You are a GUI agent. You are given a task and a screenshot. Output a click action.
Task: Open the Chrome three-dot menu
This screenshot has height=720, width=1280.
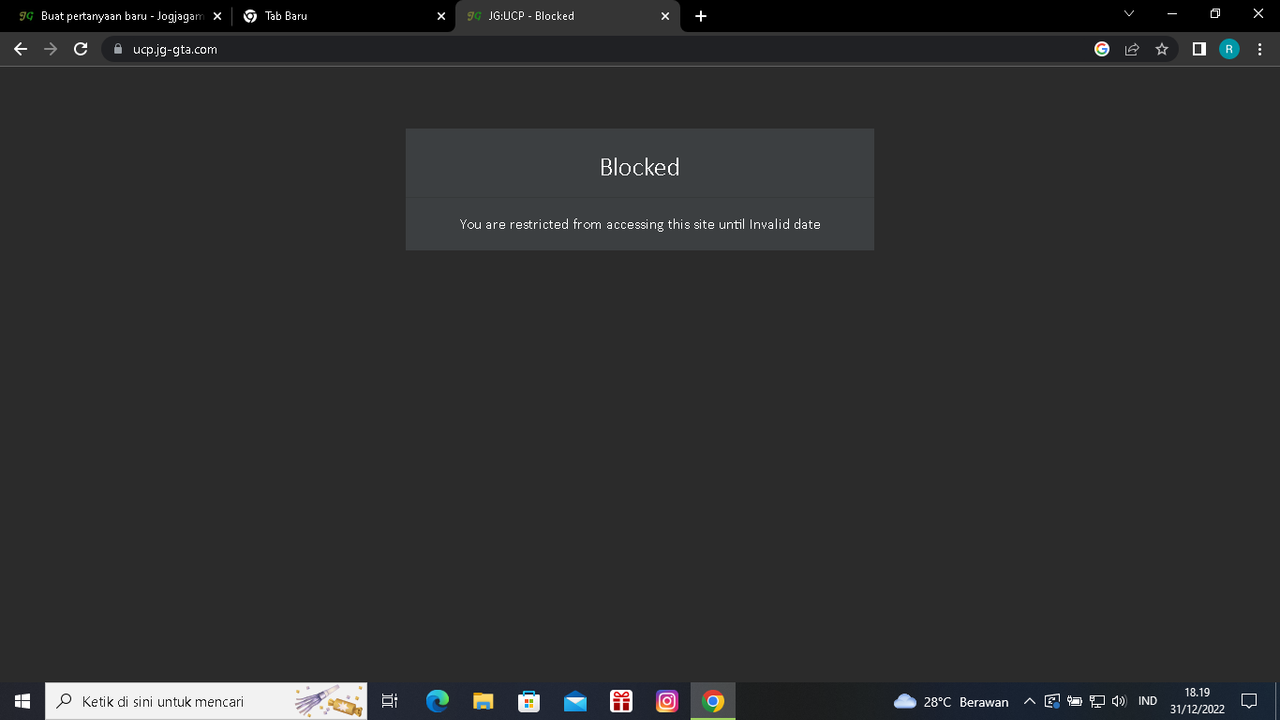[x=1259, y=49]
